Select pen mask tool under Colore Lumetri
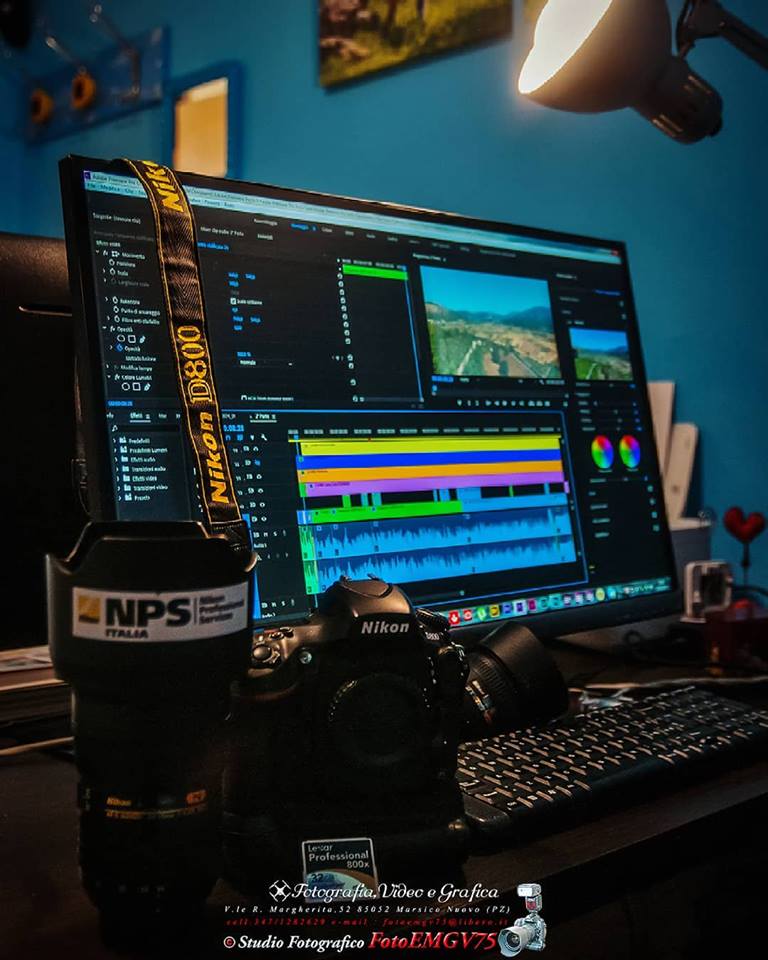 pos(146,387)
